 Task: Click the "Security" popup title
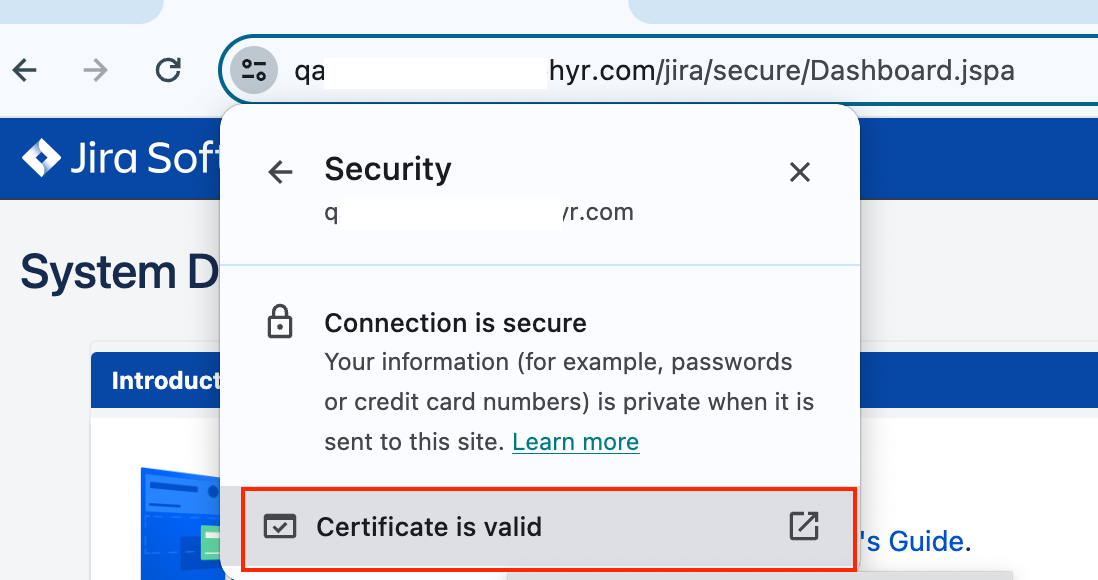coord(388,170)
